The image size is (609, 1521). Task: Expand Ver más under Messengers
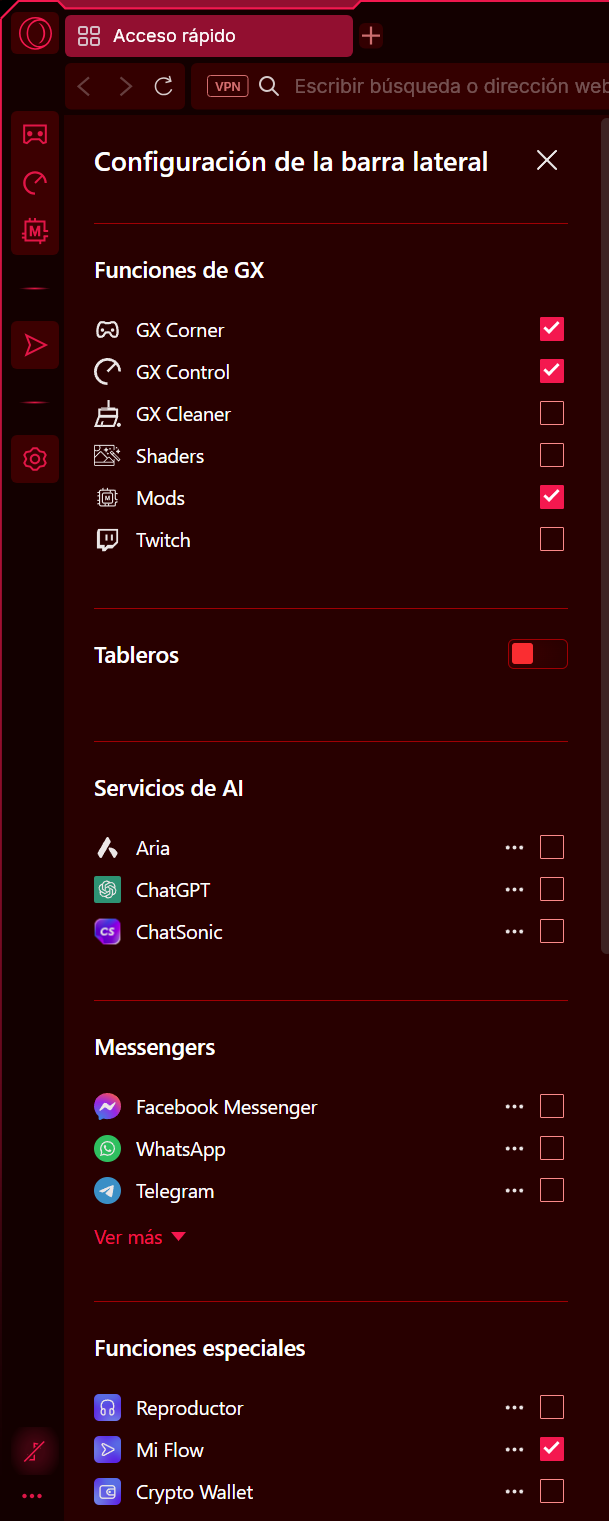pos(140,1237)
